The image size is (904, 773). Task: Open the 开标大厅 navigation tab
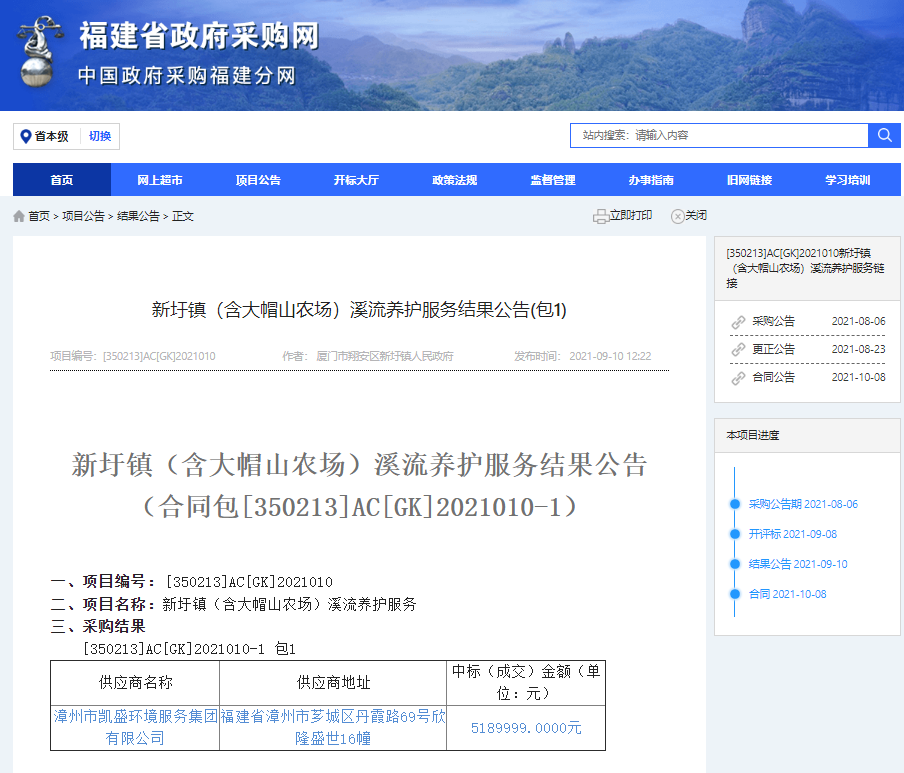(x=356, y=180)
